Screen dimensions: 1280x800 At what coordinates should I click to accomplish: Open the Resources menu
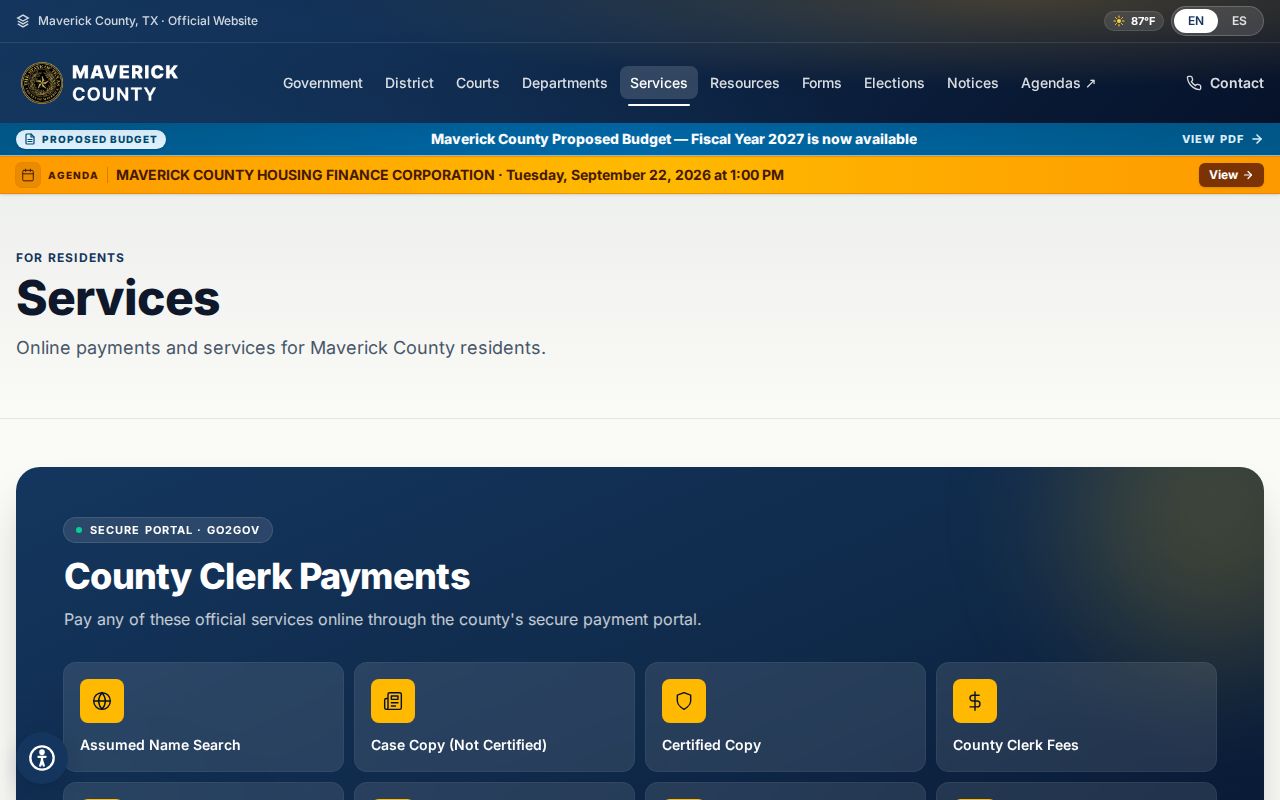point(745,83)
